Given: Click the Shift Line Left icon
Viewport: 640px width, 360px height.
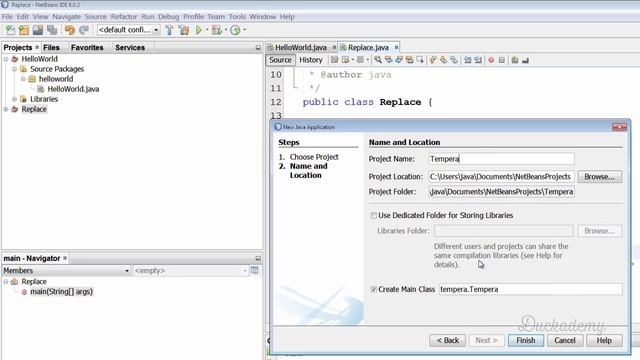Looking at the screenshot, I should pos(467,60).
